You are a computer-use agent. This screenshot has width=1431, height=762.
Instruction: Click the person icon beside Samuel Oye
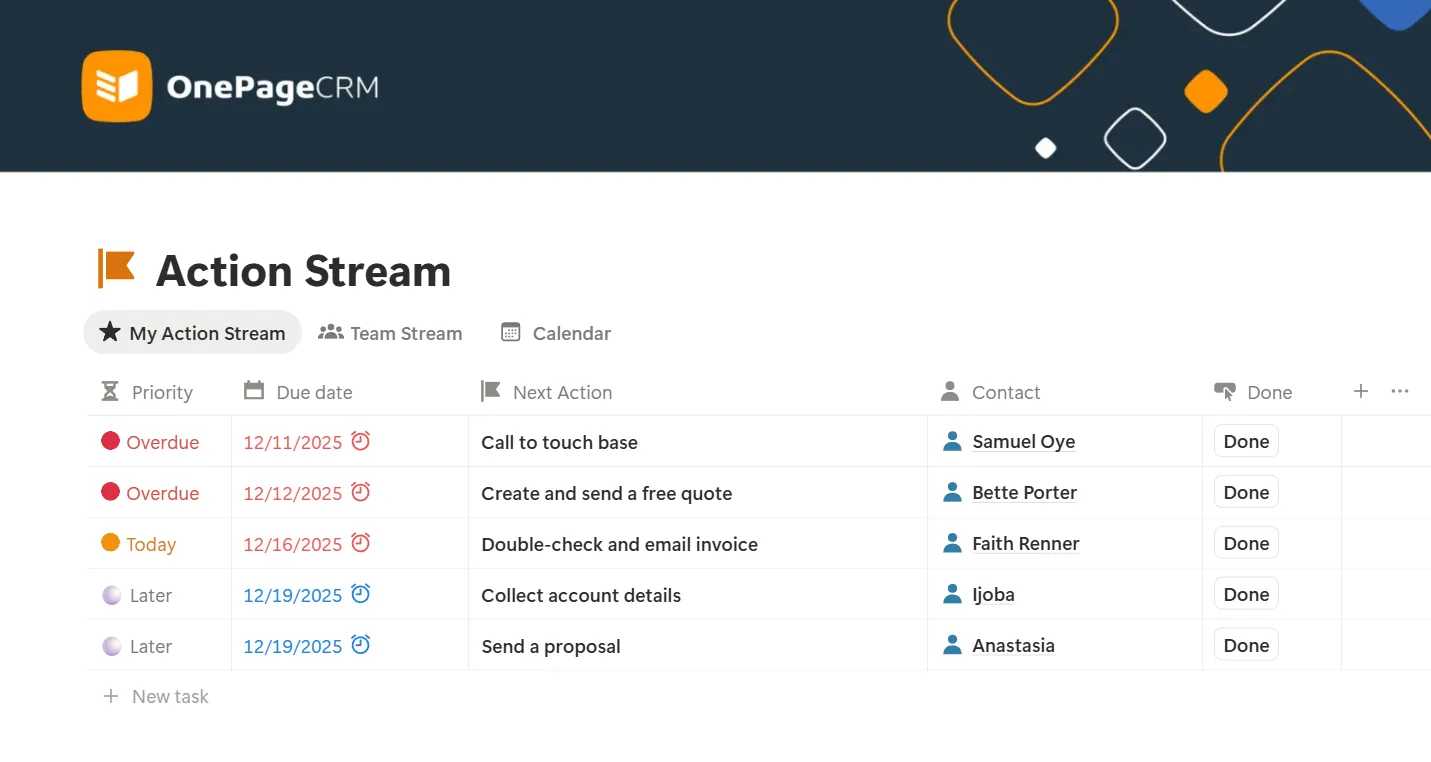[x=953, y=441]
